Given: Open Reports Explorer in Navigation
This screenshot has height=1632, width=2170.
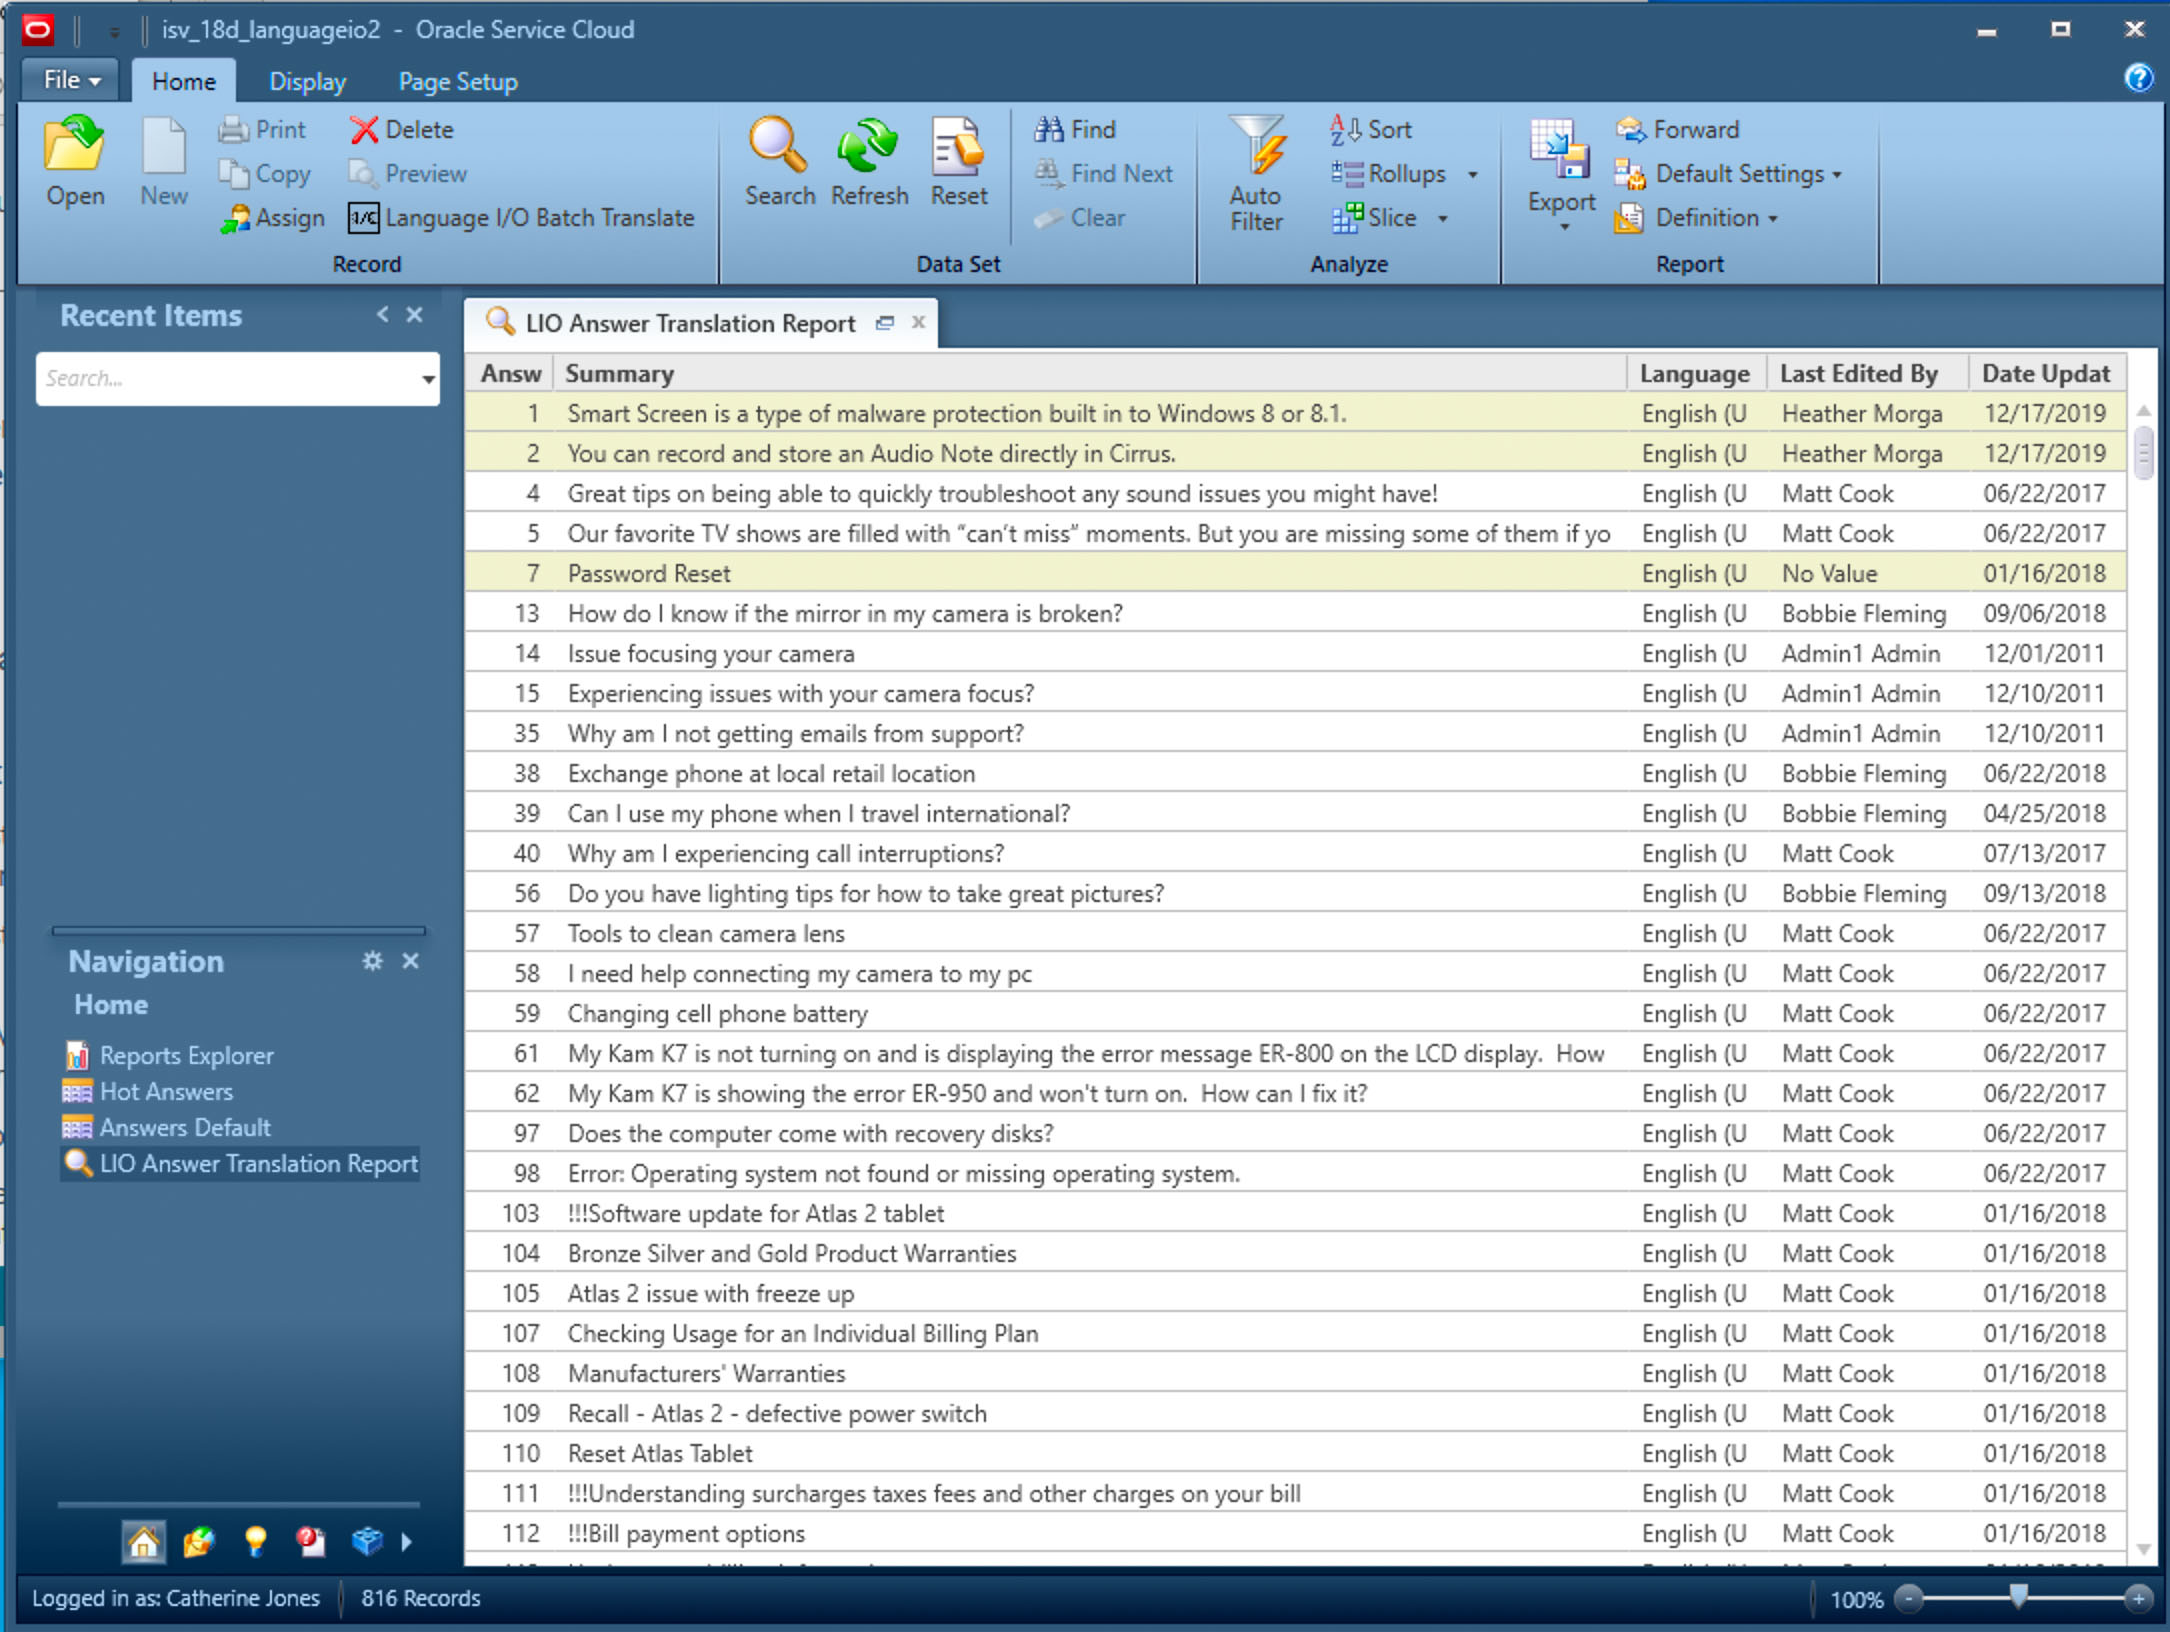Looking at the screenshot, I should coord(168,1055).
